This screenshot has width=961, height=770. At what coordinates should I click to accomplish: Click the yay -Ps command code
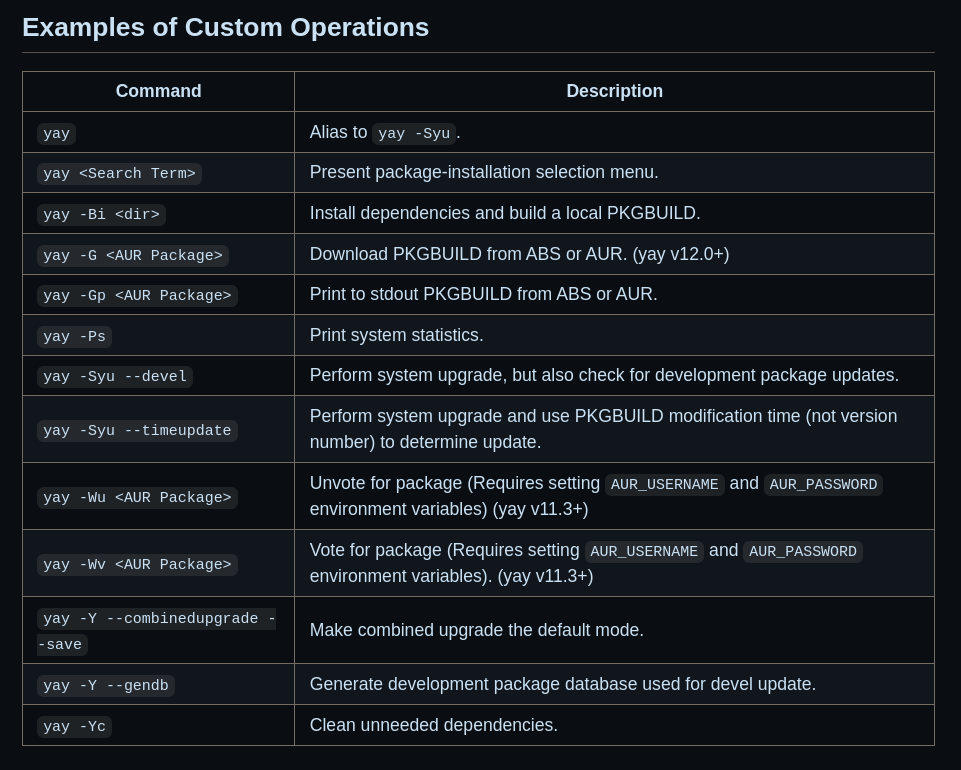coord(74,337)
